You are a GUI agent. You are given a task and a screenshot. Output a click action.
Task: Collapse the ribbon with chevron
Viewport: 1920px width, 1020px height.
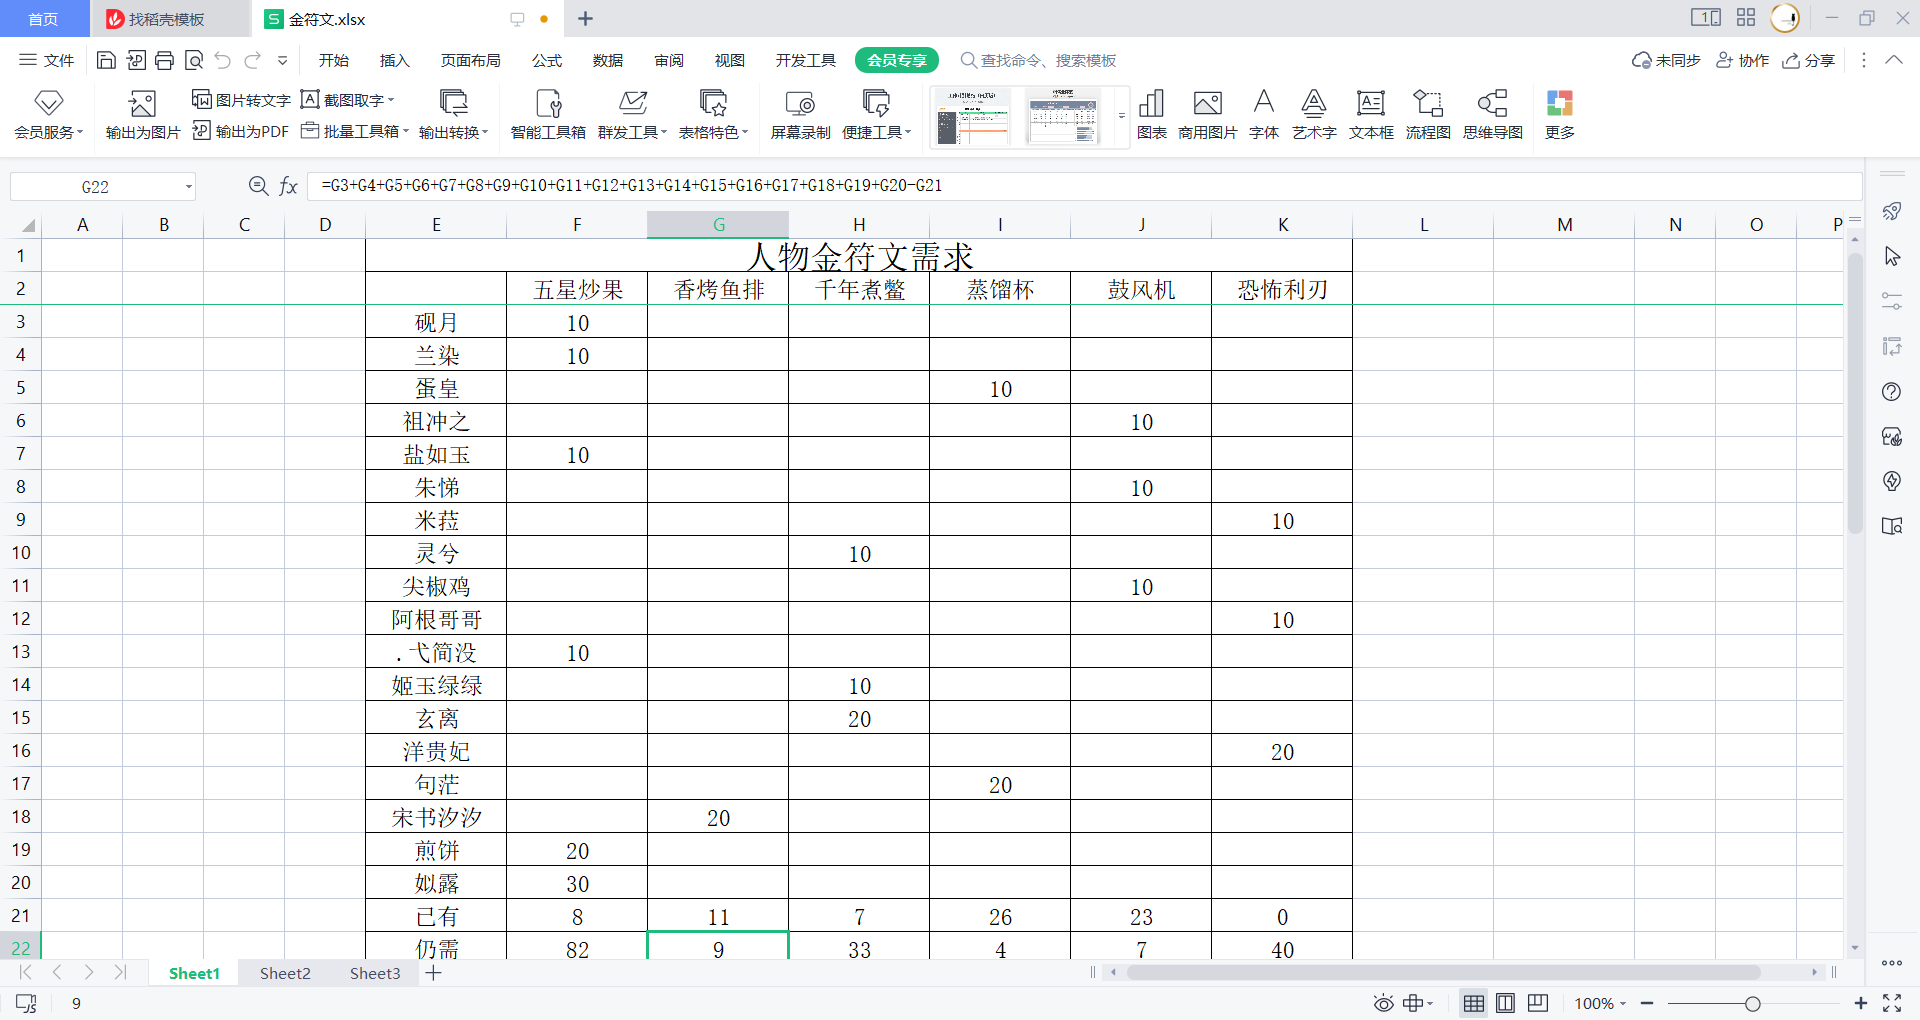(1894, 60)
